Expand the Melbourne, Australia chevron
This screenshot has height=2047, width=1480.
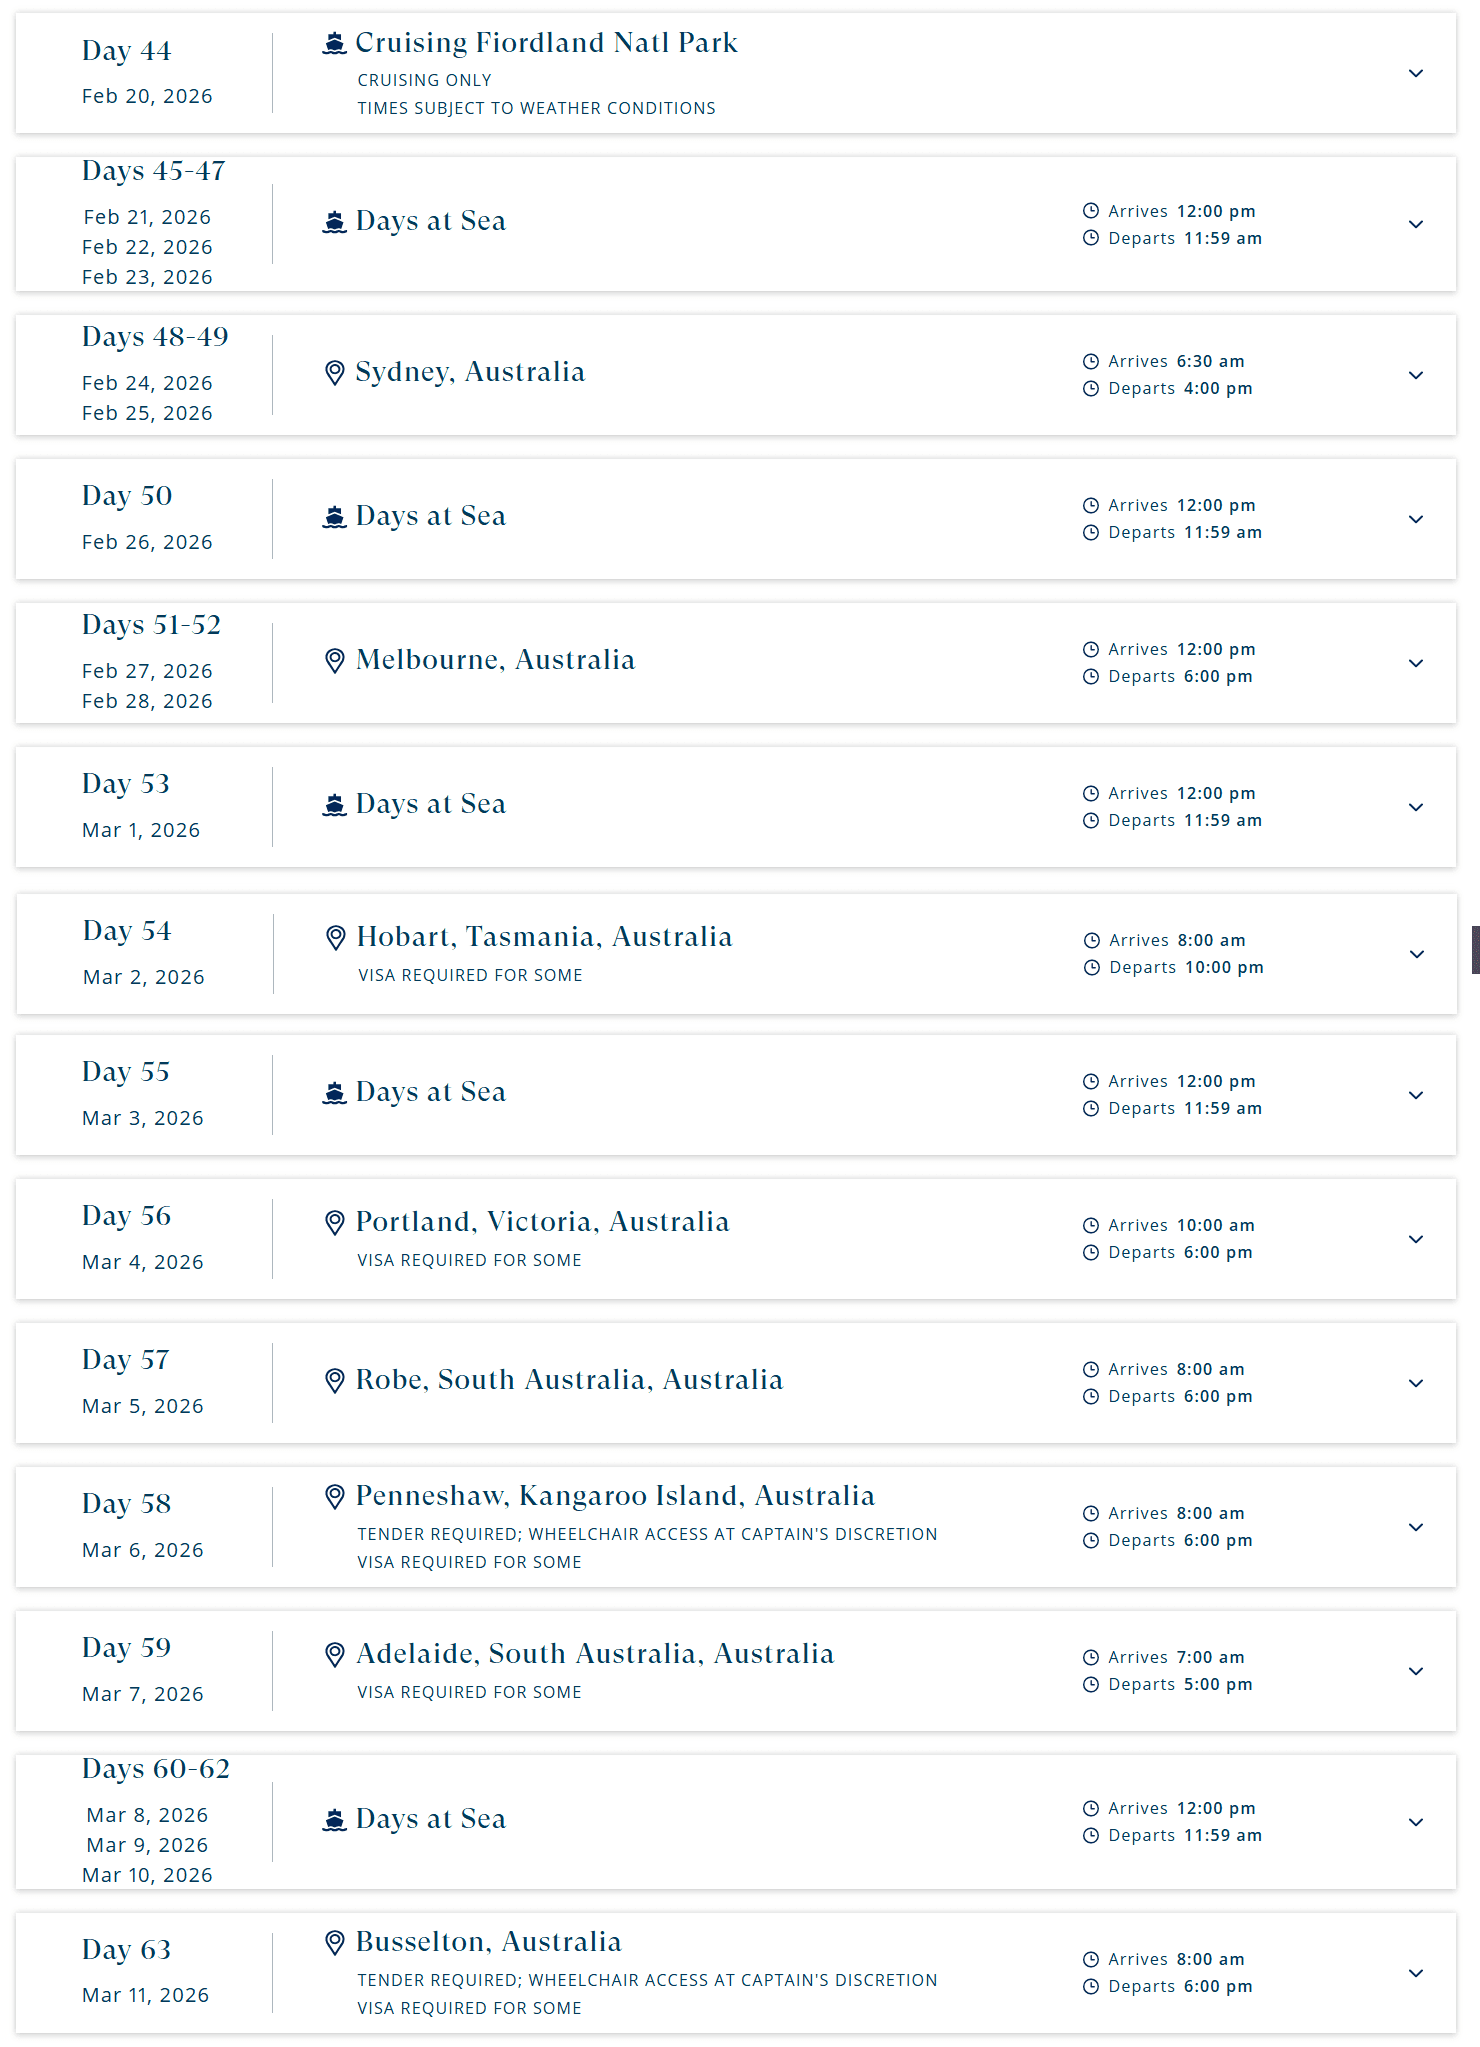click(x=1416, y=664)
